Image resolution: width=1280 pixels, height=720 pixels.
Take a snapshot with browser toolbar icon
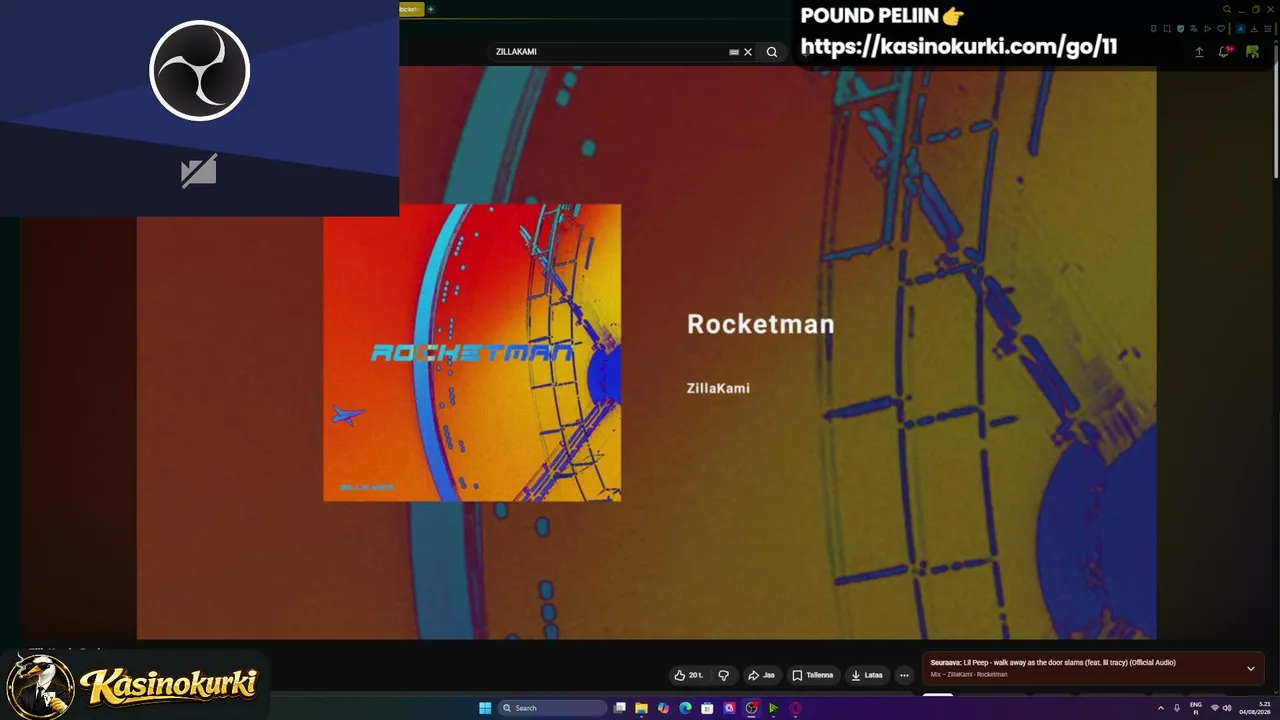1167,29
